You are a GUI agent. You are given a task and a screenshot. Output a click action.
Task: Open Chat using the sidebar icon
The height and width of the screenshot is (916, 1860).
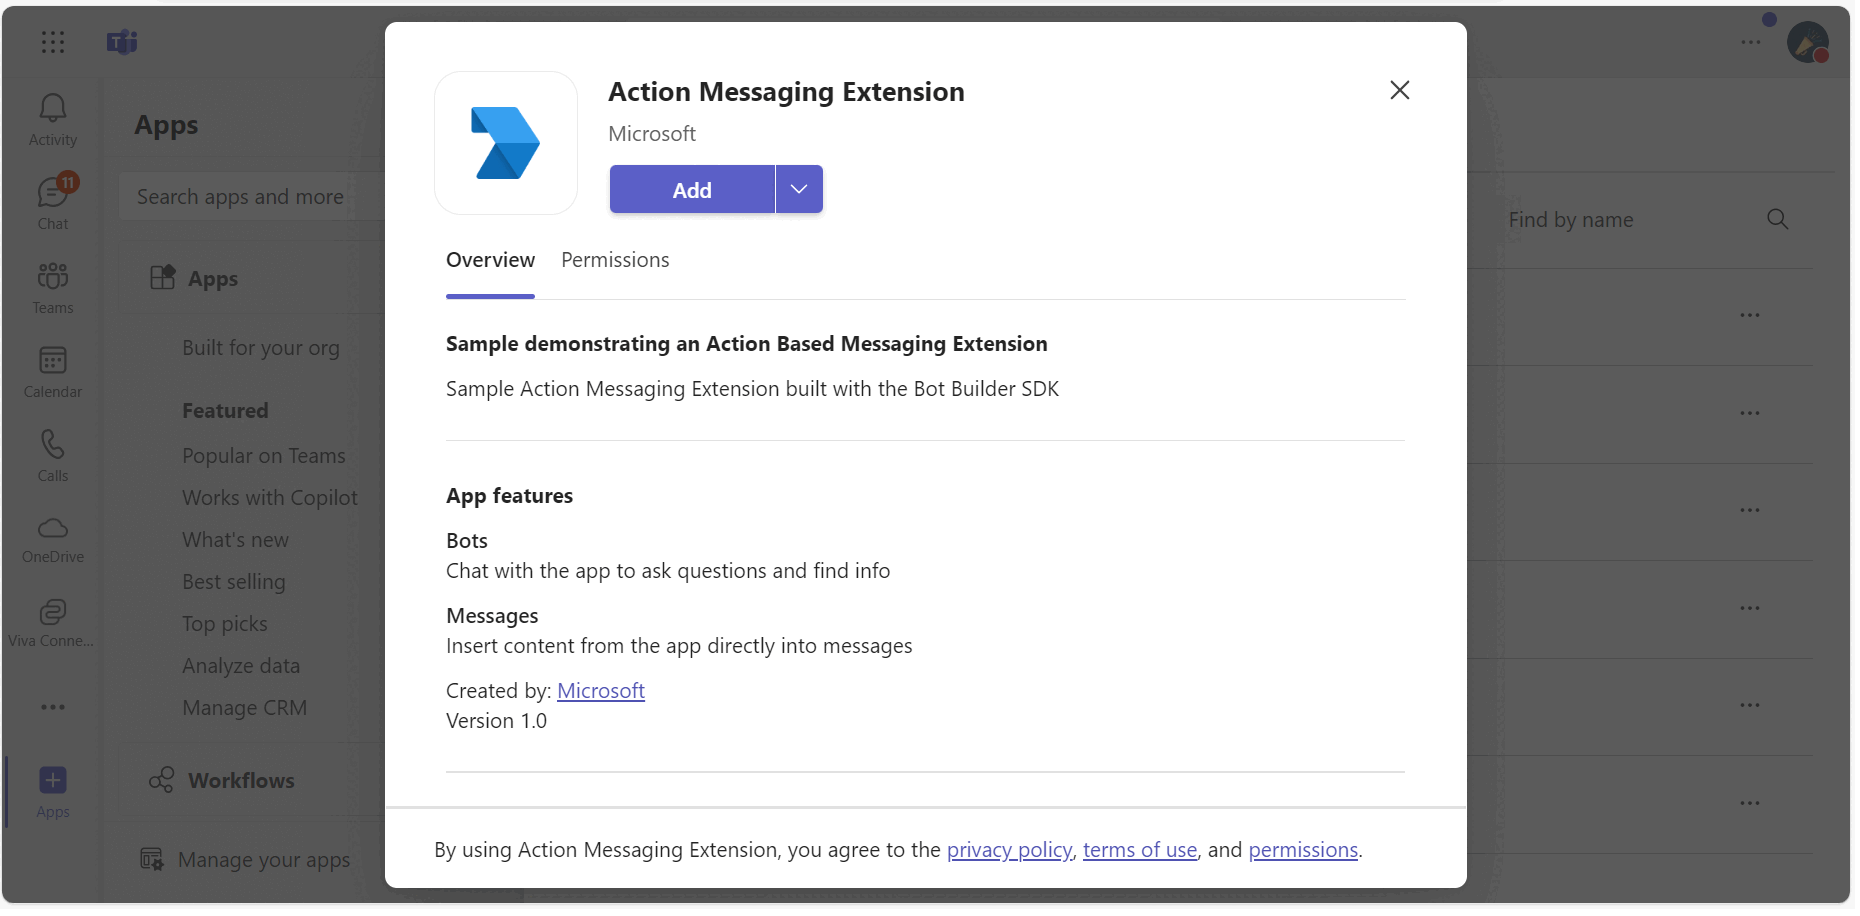pos(52,200)
